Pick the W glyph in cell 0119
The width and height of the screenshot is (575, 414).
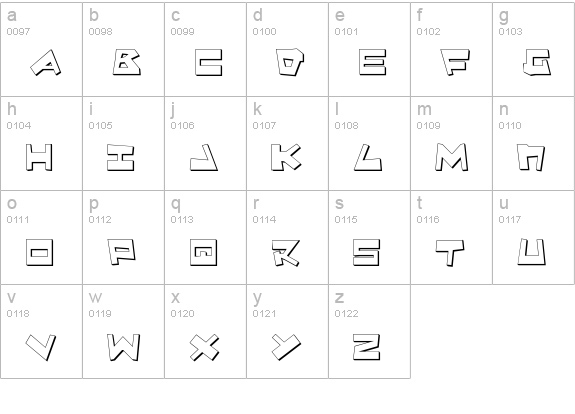[124, 347]
